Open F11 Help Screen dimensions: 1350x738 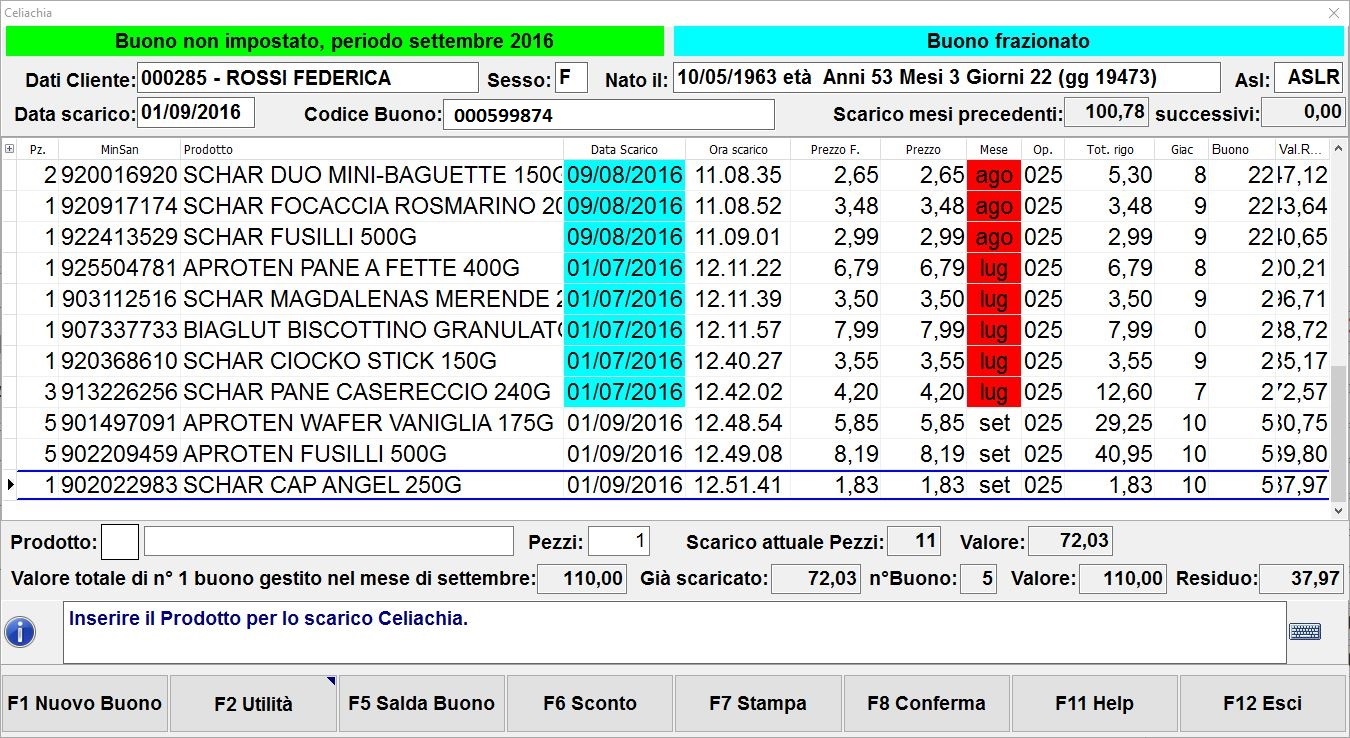click(1094, 704)
